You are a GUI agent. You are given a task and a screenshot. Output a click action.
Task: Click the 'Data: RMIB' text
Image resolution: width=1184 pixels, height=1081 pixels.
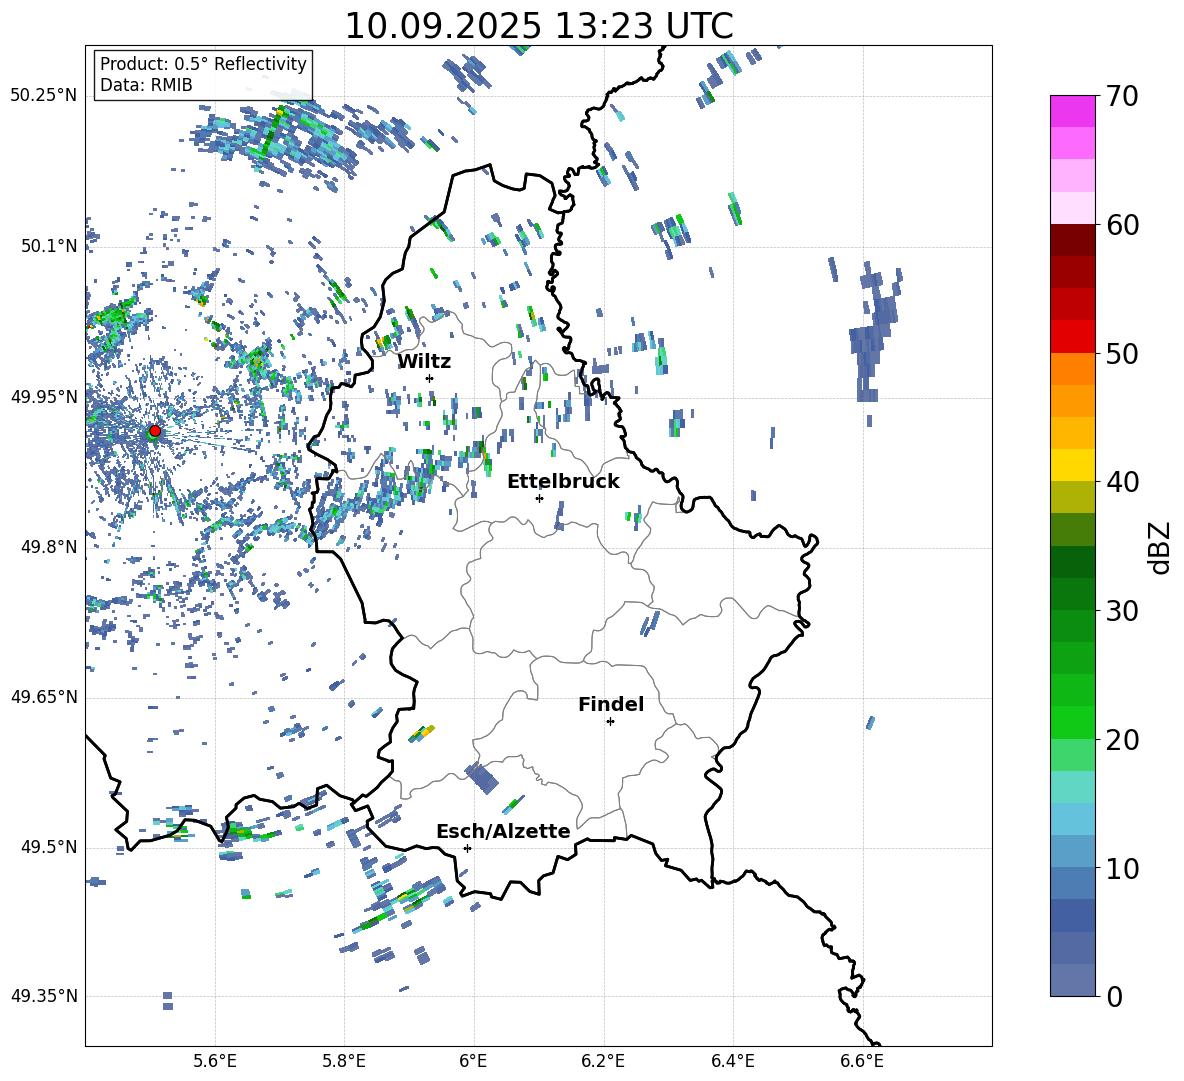(146, 85)
